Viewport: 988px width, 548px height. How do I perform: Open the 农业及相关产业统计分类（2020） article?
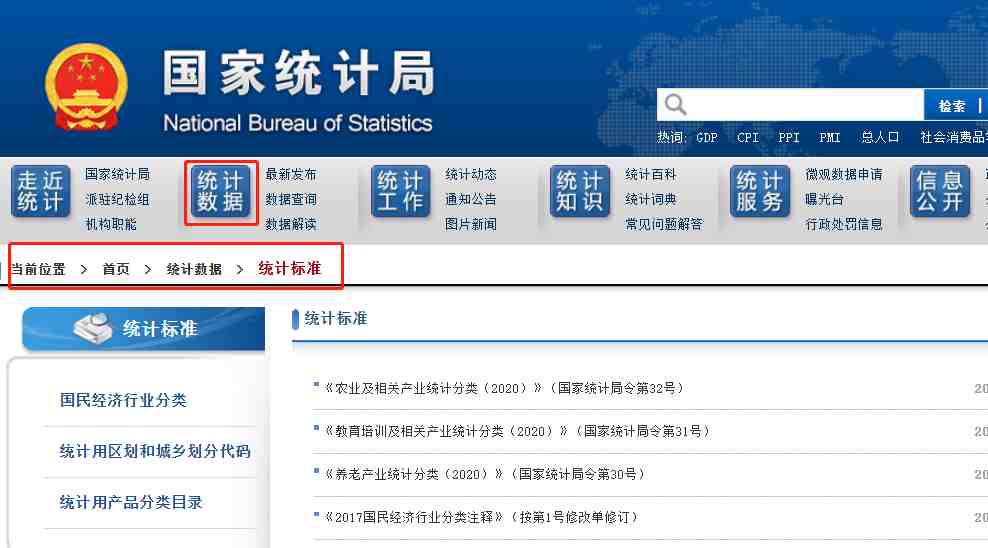[504, 388]
